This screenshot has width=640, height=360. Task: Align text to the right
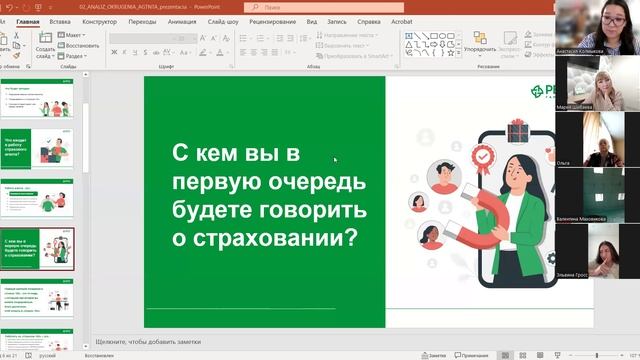[x=264, y=53]
